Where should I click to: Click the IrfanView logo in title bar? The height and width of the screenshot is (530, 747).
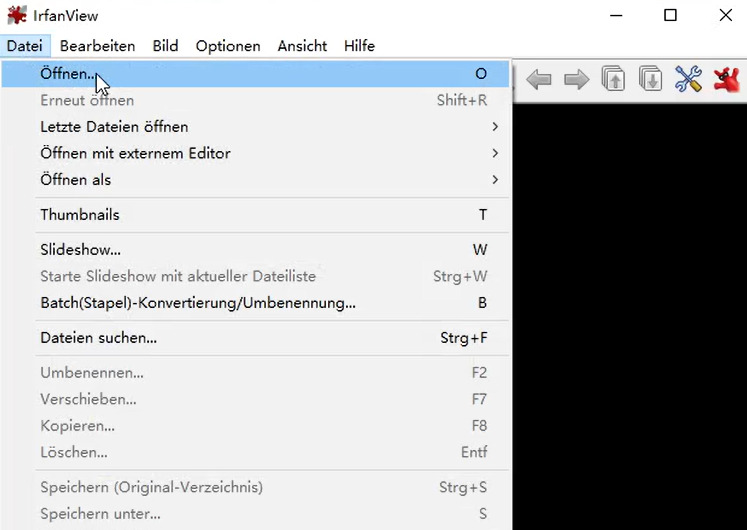(17, 15)
